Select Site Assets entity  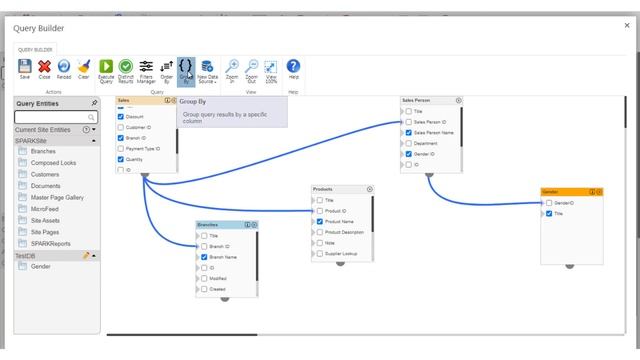[45, 220]
